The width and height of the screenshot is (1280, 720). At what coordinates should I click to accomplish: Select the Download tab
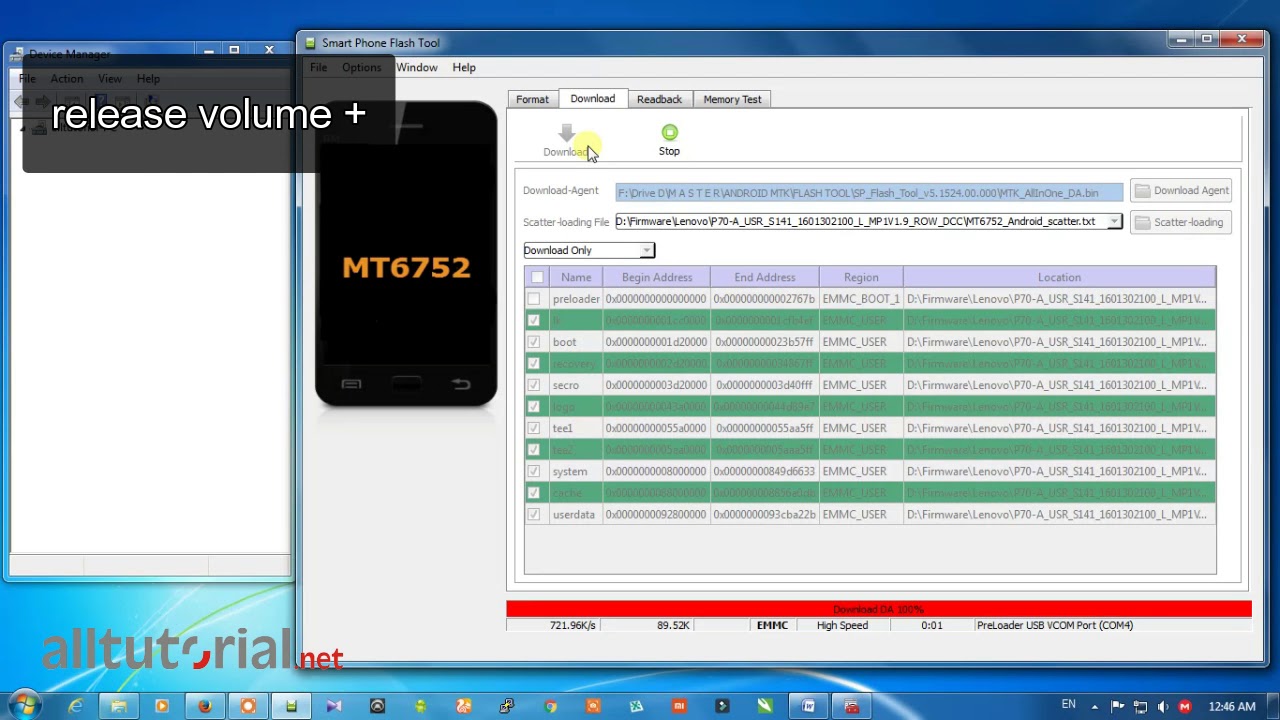tap(593, 98)
